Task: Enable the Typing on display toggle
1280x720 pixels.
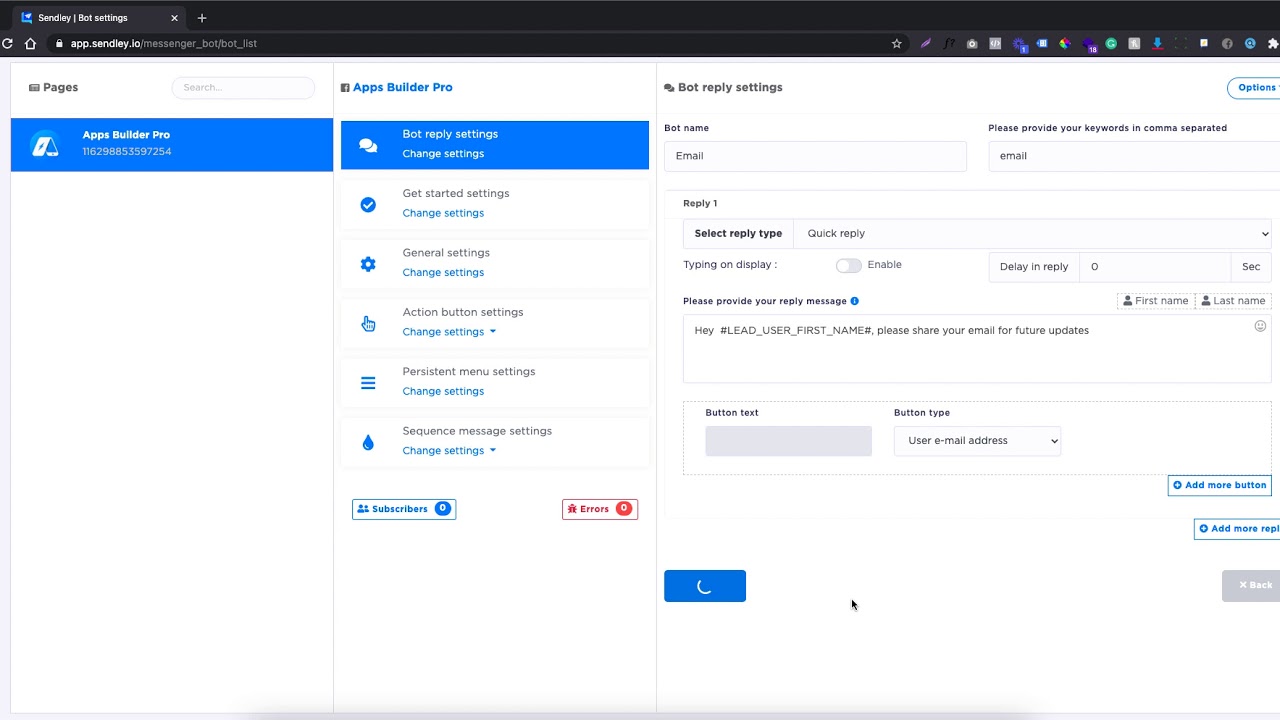Action: (848, 265)
